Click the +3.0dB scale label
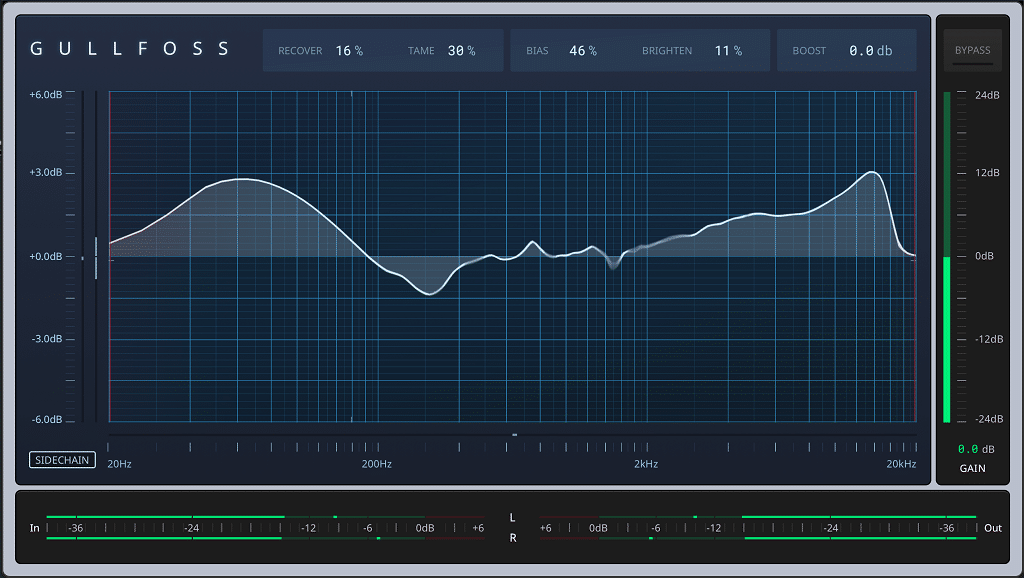 click(x=46, y=172)
